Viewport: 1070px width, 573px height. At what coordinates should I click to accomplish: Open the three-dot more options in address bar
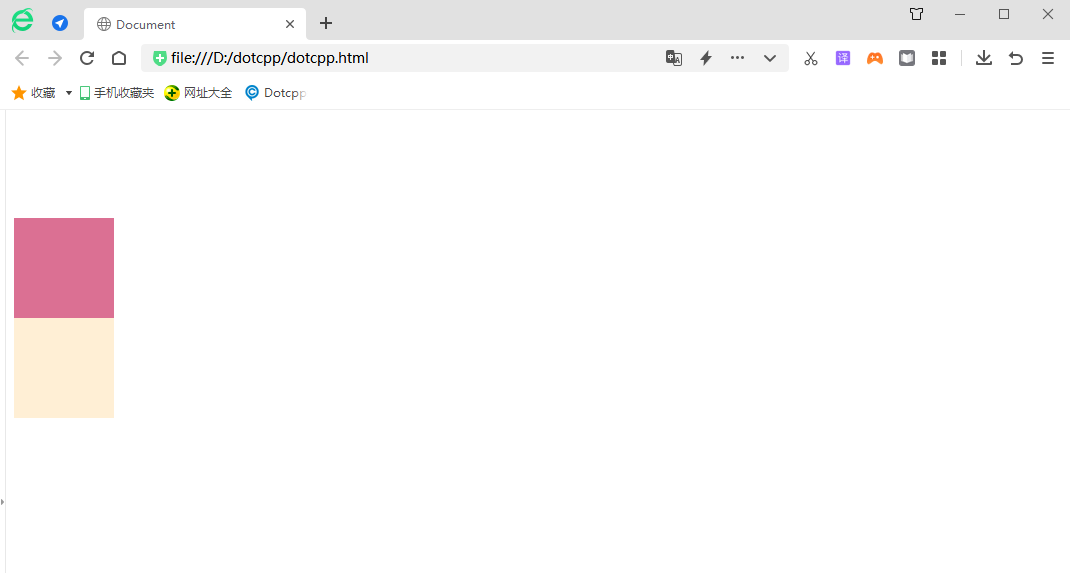tap(738, 58)
